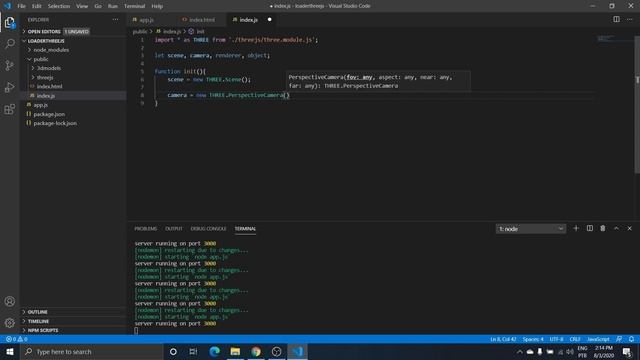Open the View menu
The width and height of the screenshot is (640, 360).
82,6
